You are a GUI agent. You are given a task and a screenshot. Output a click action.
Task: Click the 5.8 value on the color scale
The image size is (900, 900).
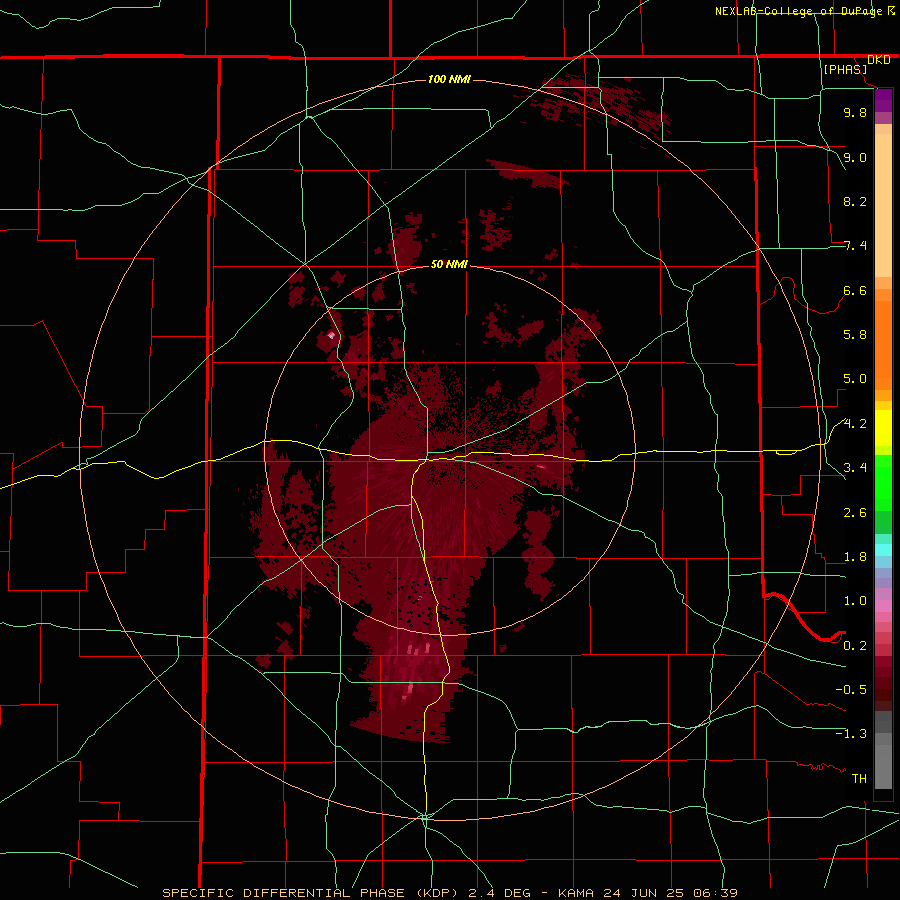click(855, 335)
